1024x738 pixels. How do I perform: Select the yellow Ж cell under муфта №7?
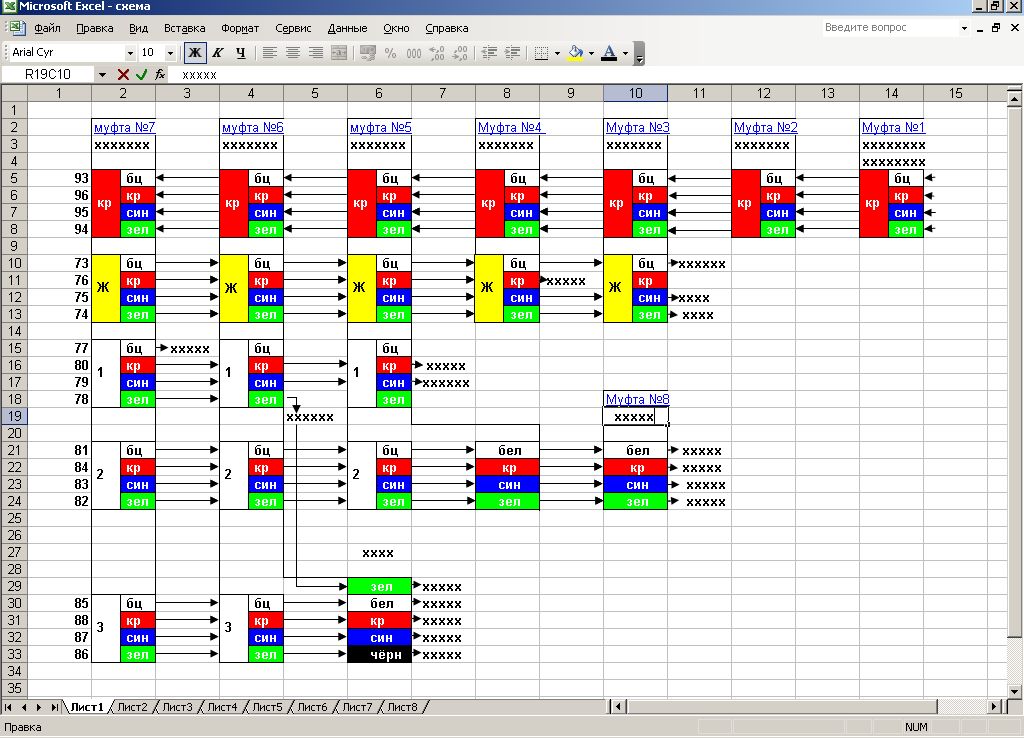106,288
